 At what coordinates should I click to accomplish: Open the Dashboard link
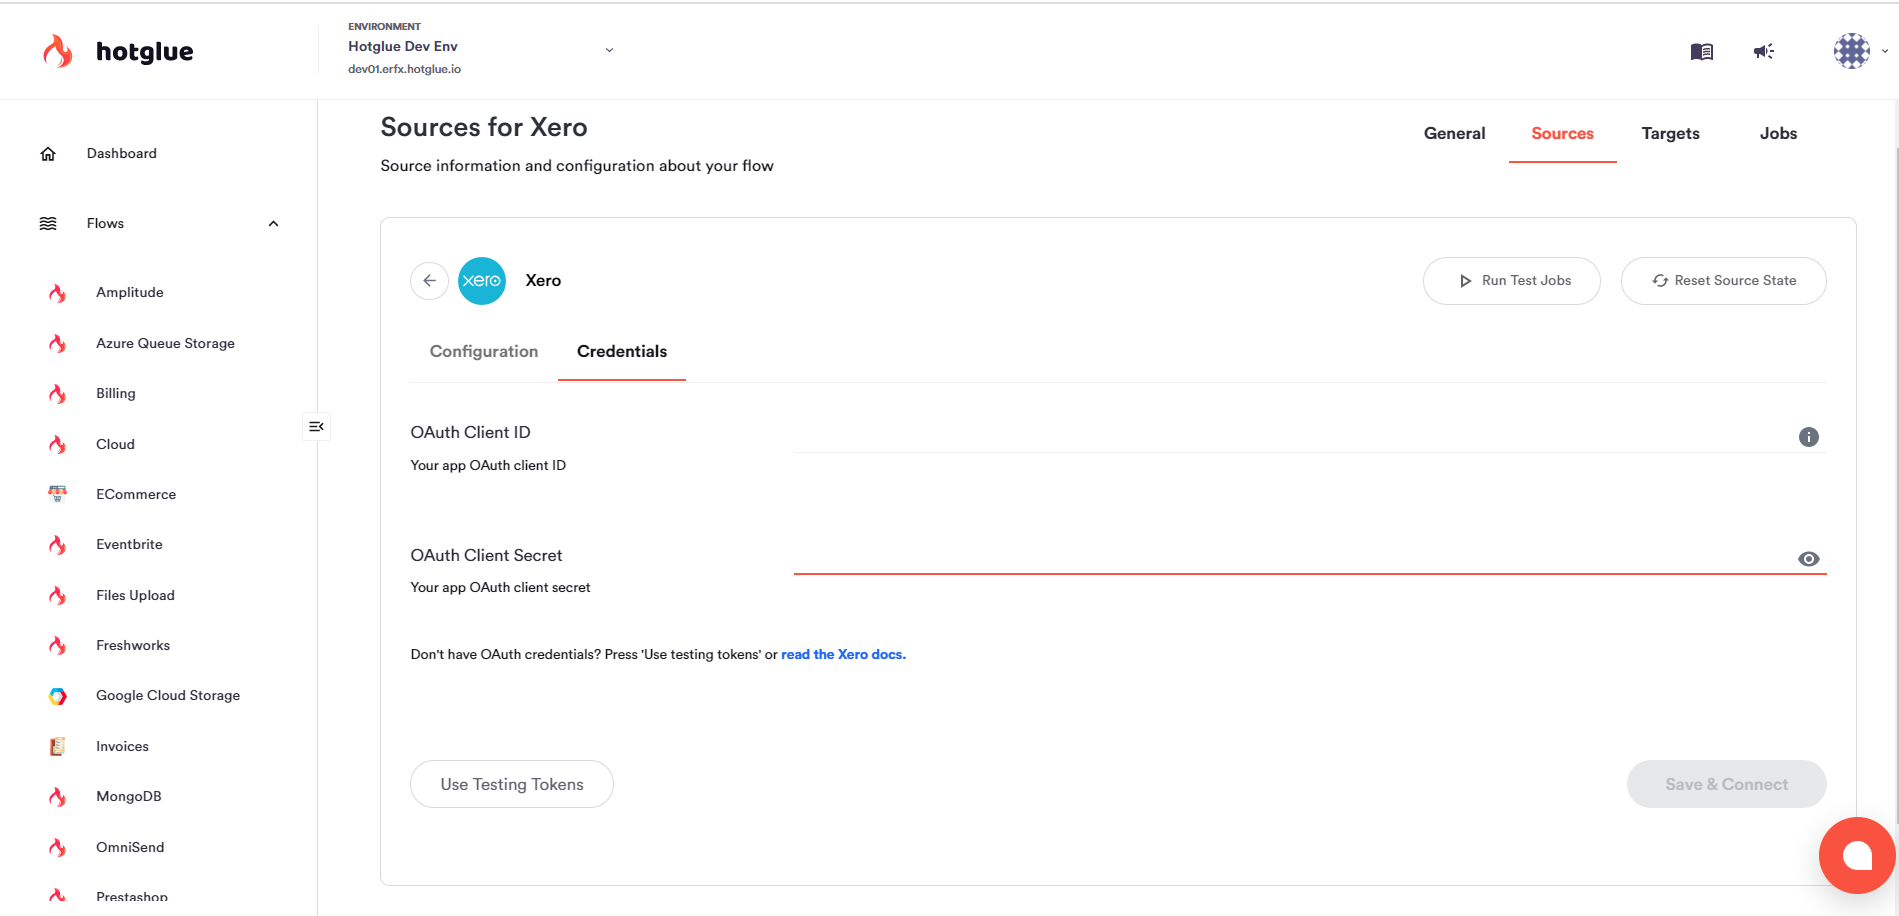tap(122, 154)
